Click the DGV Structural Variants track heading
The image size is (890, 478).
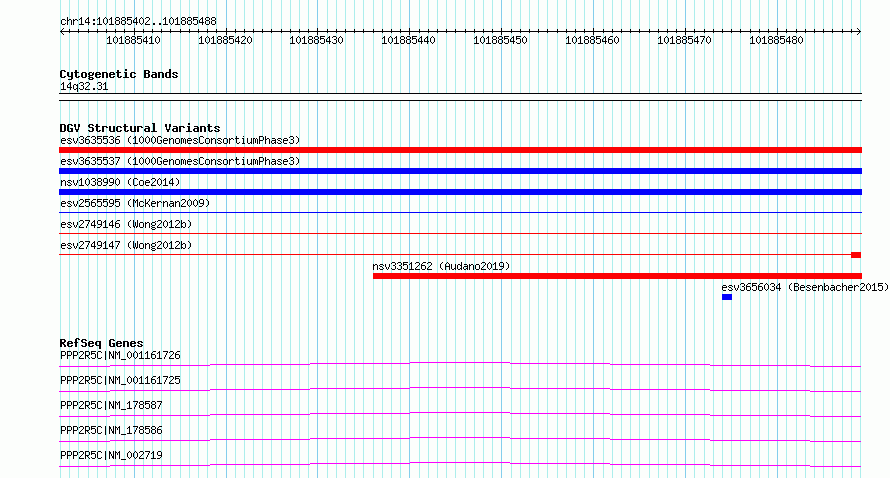140,128
